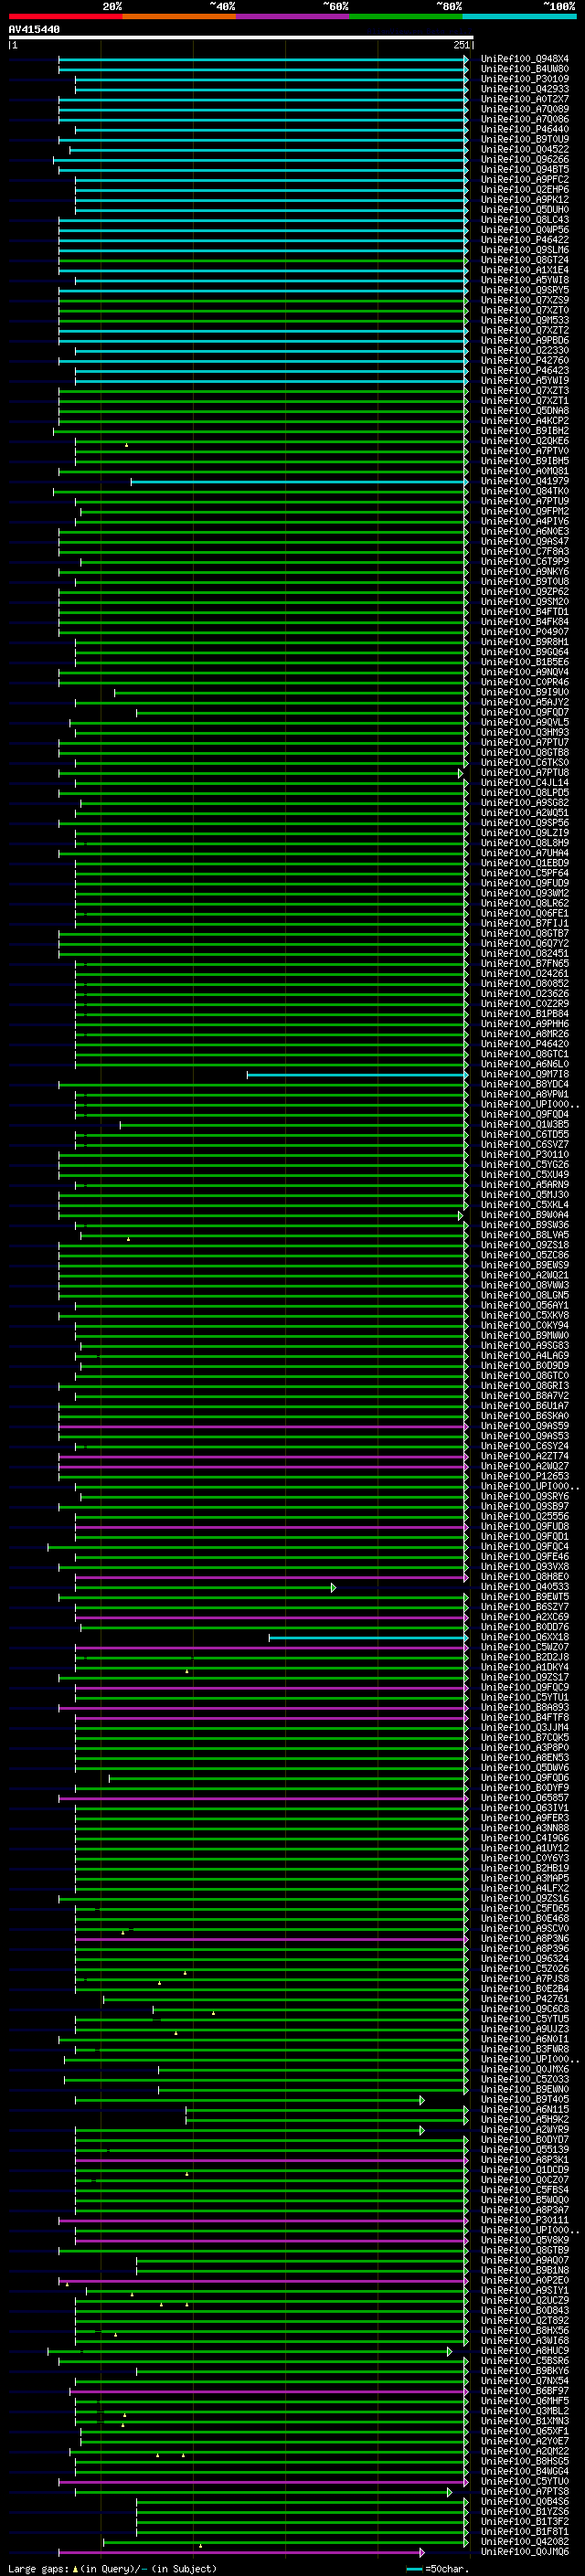
Task: Open hit UniRef100_B4UW80
Action: pyautogui.click(x=525, y=69)
